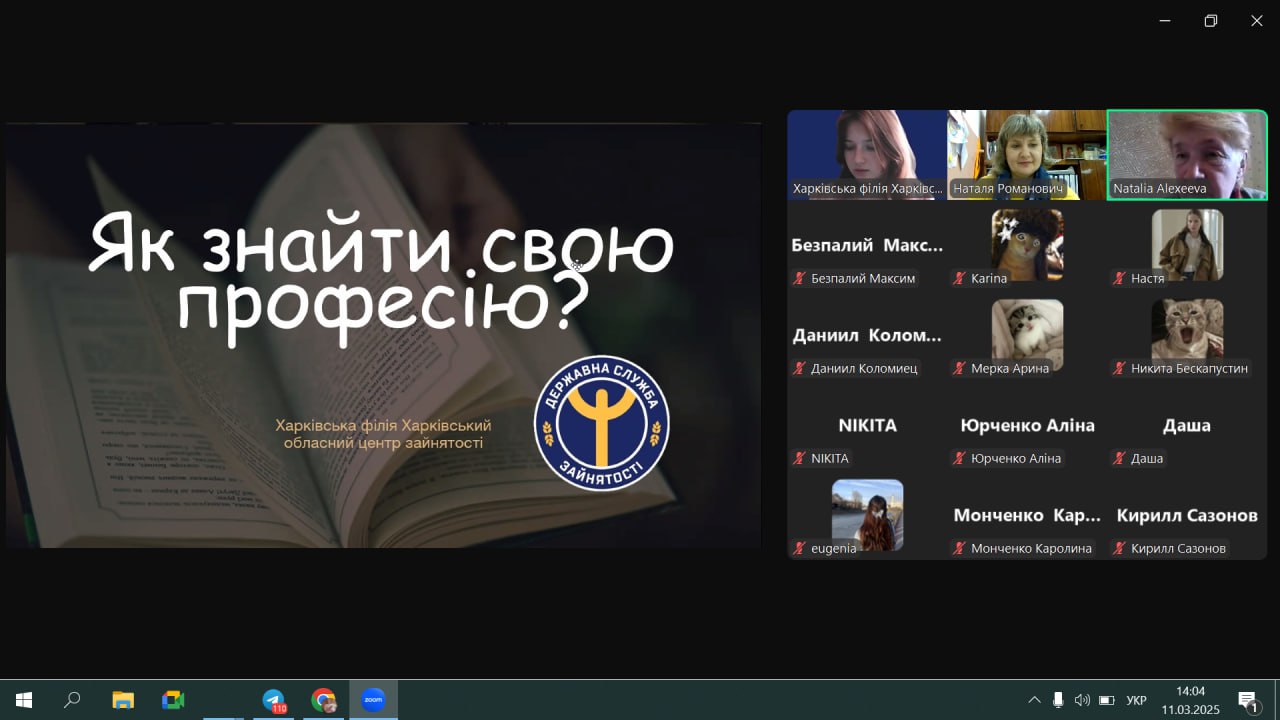Click the muted mic icon beside Даша
The width and height of the screenshot is (1280, 720).
pyautogui.click(x=1119, y=458)
